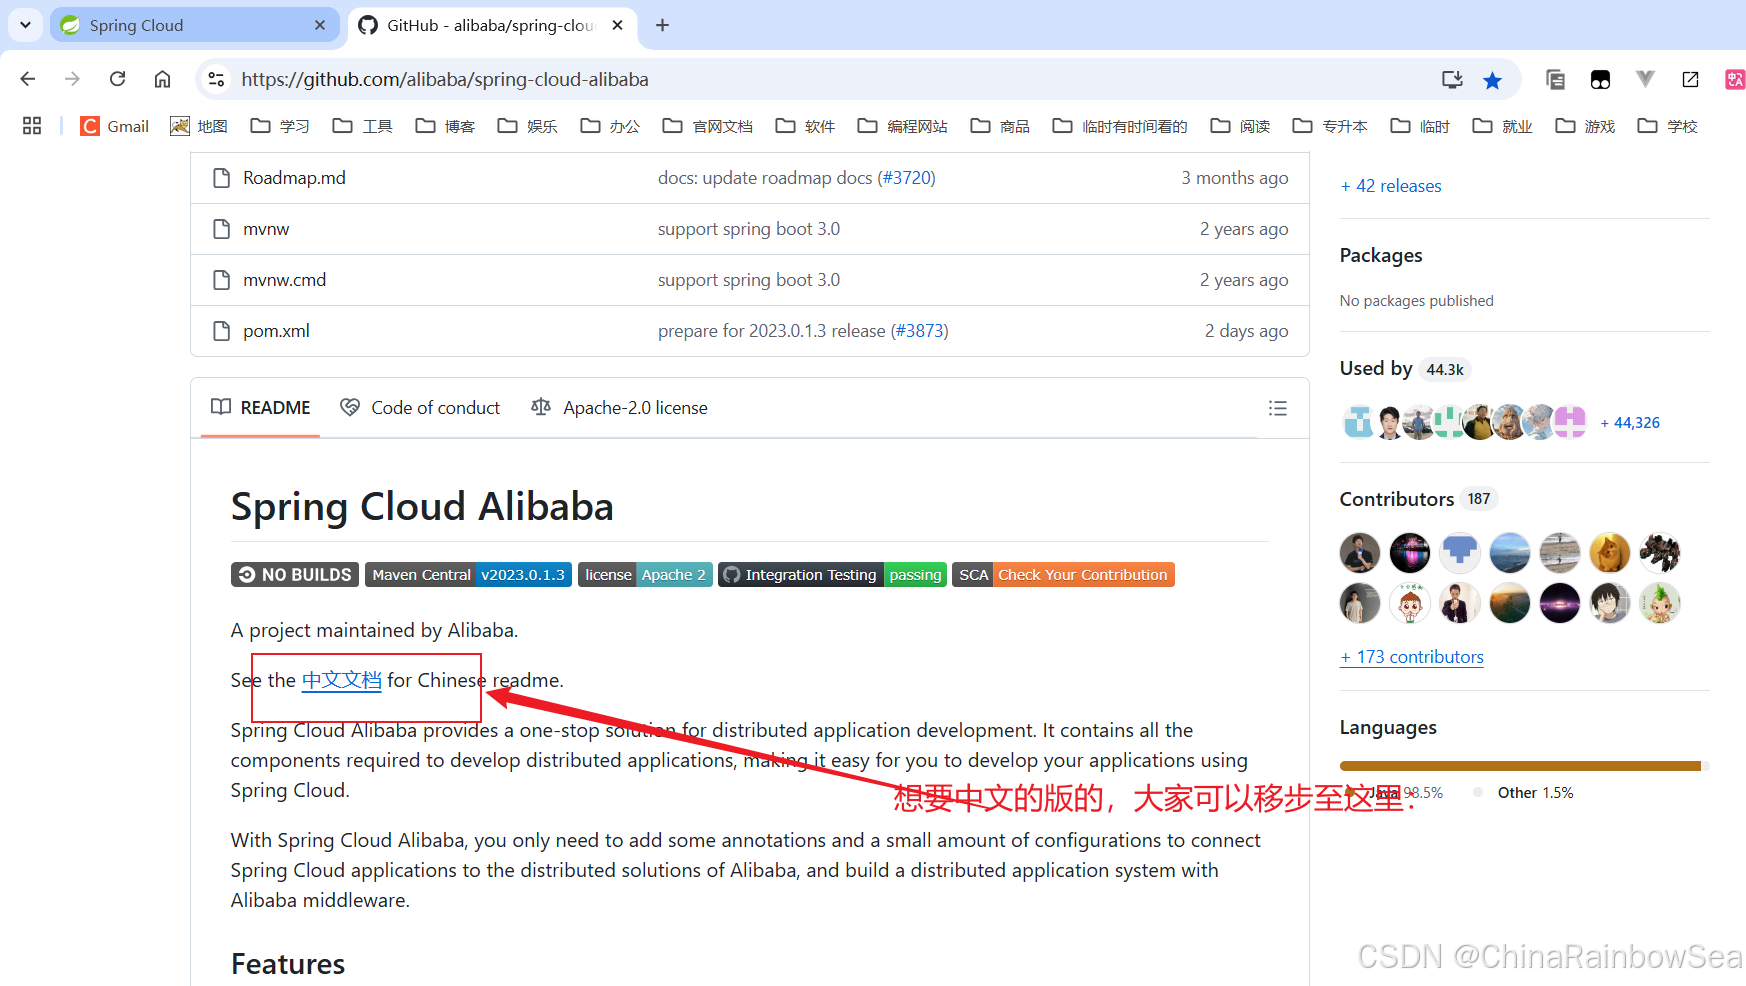
Task: Expand the 工具 bookmark folder
Action: coord(362,126)
